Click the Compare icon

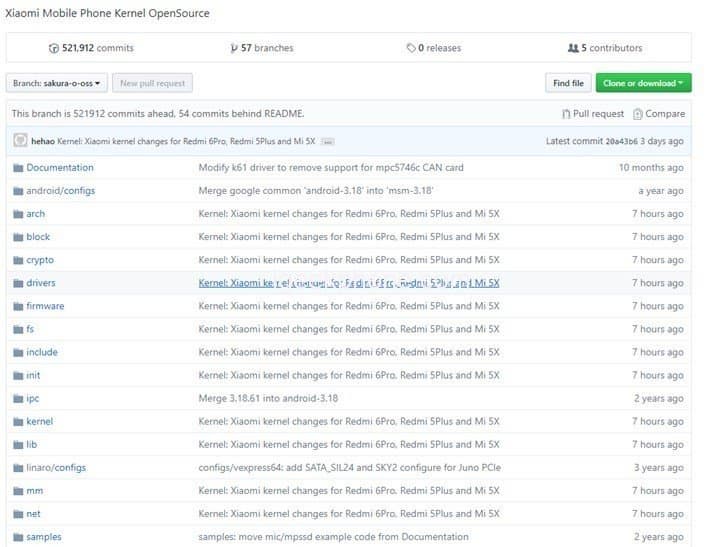637,114
